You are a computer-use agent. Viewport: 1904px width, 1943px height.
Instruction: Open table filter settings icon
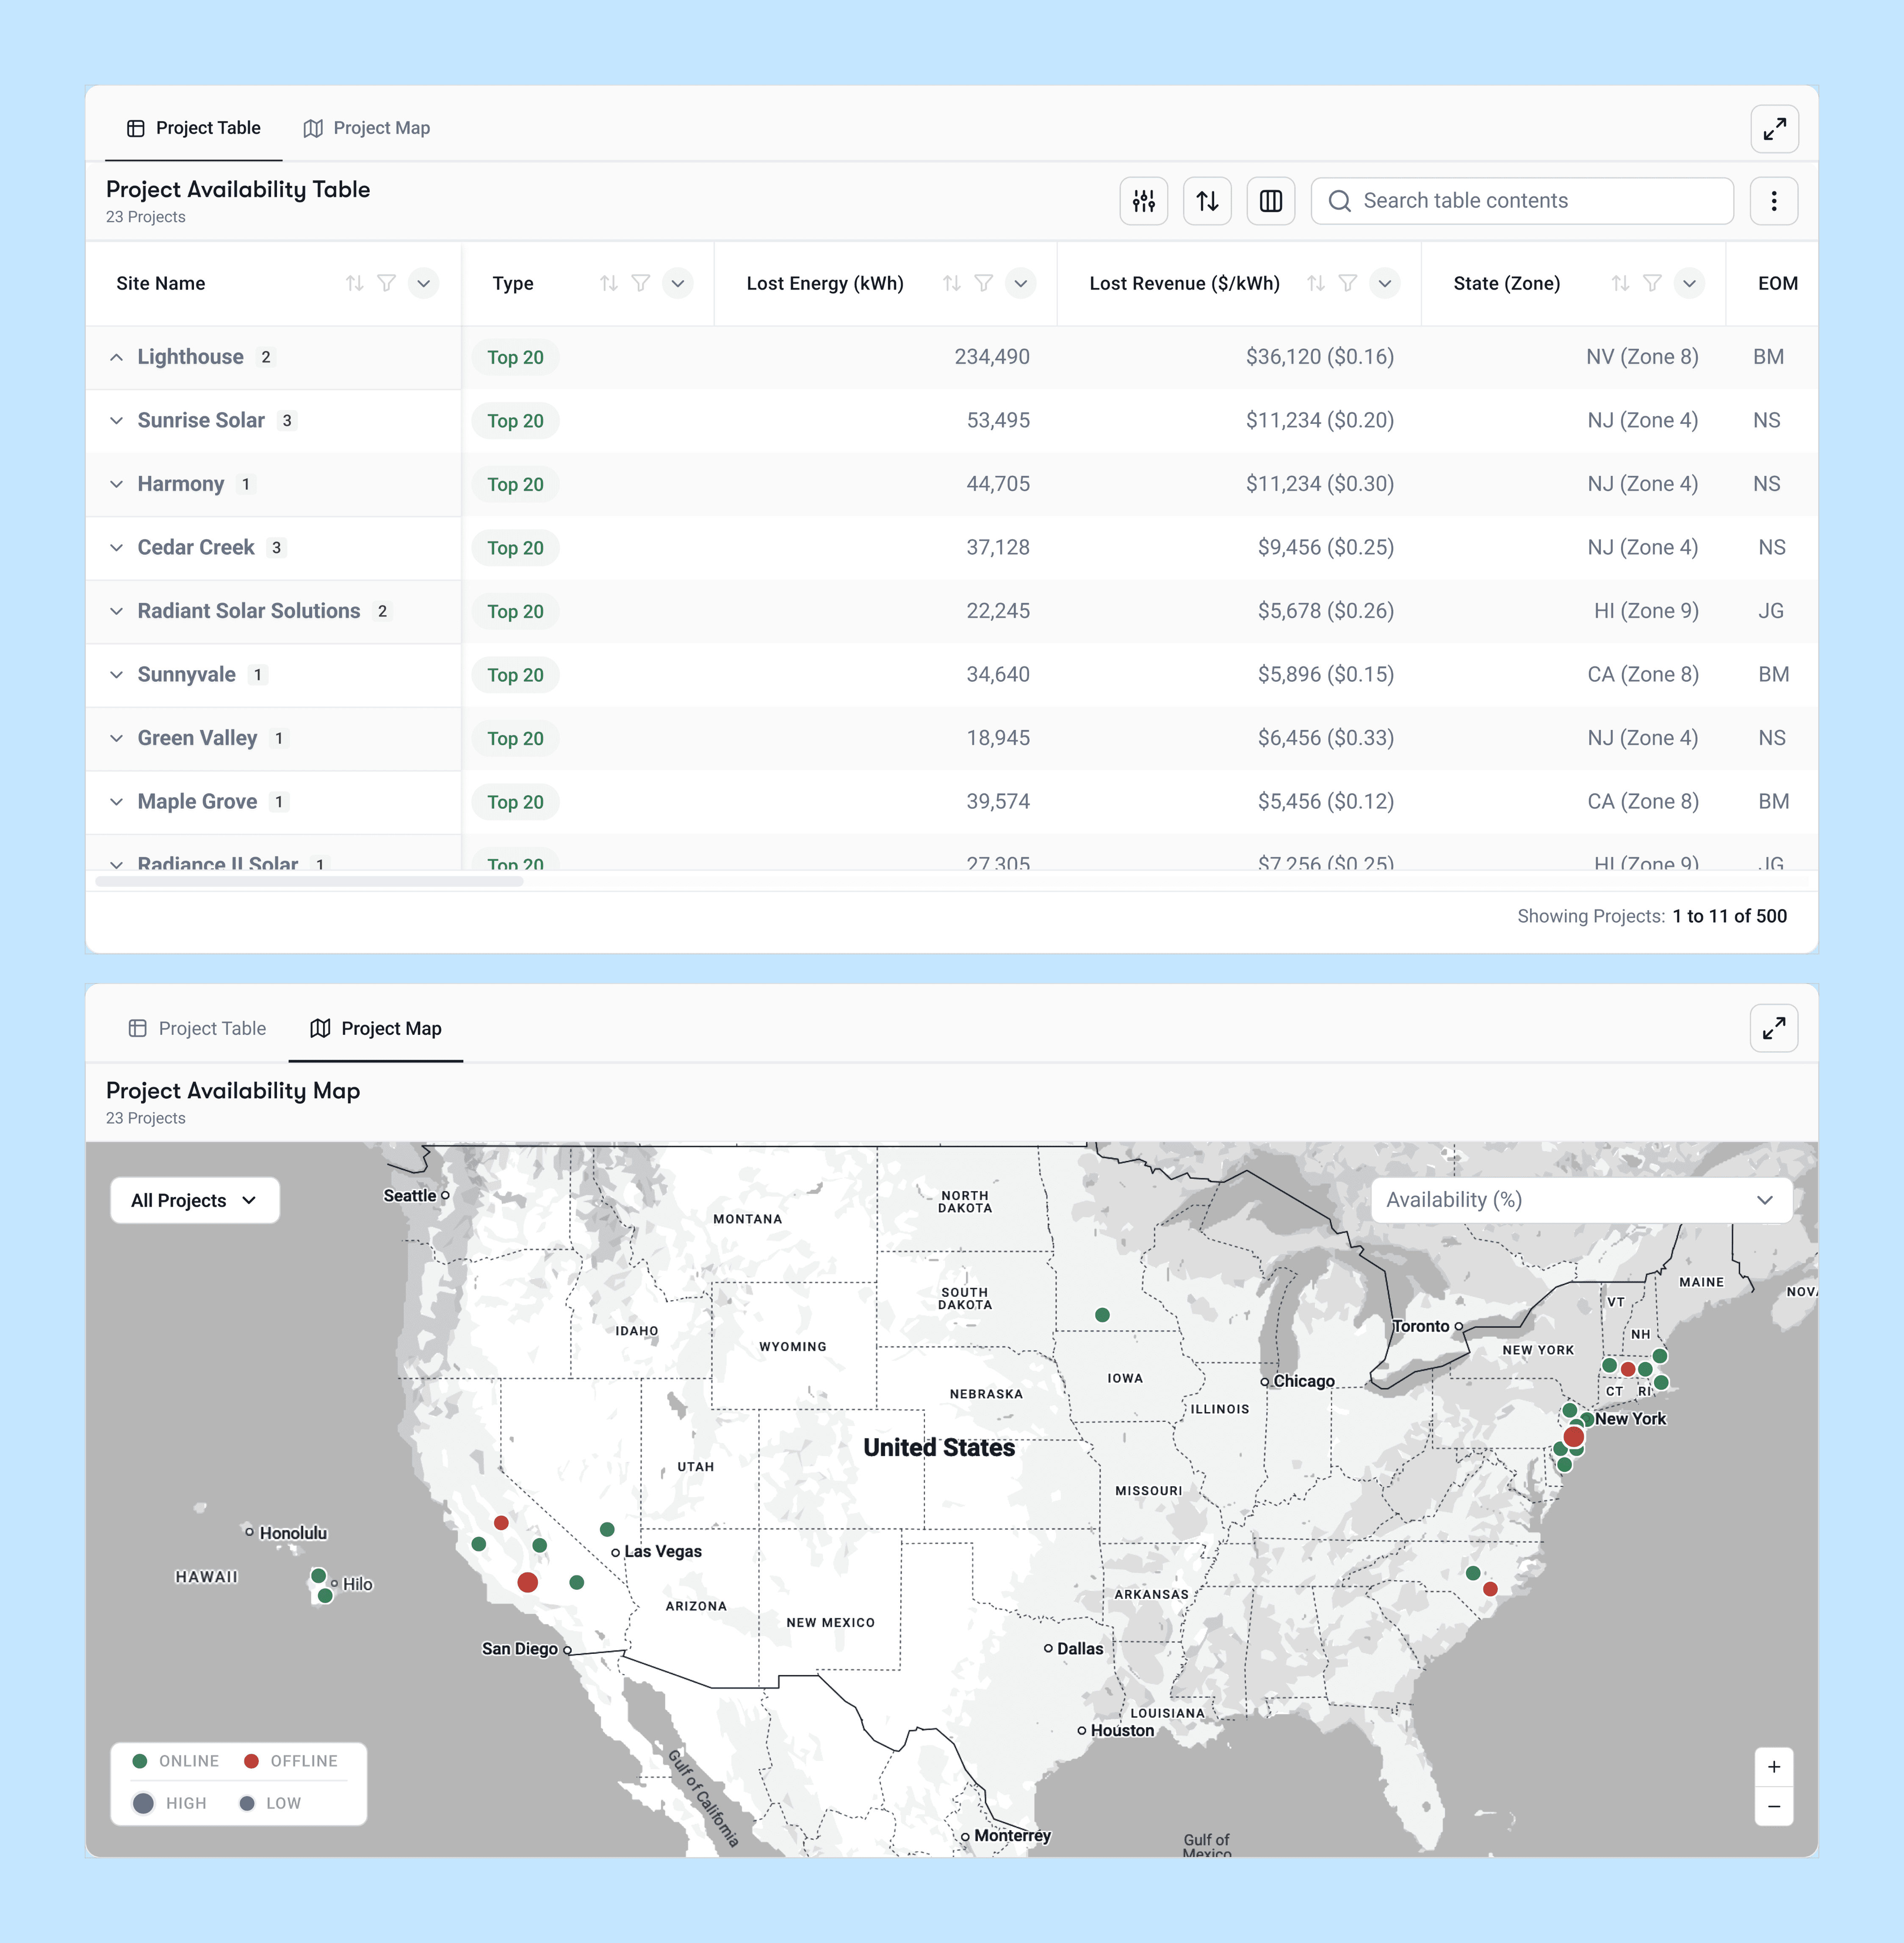[x=1143, y=201]
